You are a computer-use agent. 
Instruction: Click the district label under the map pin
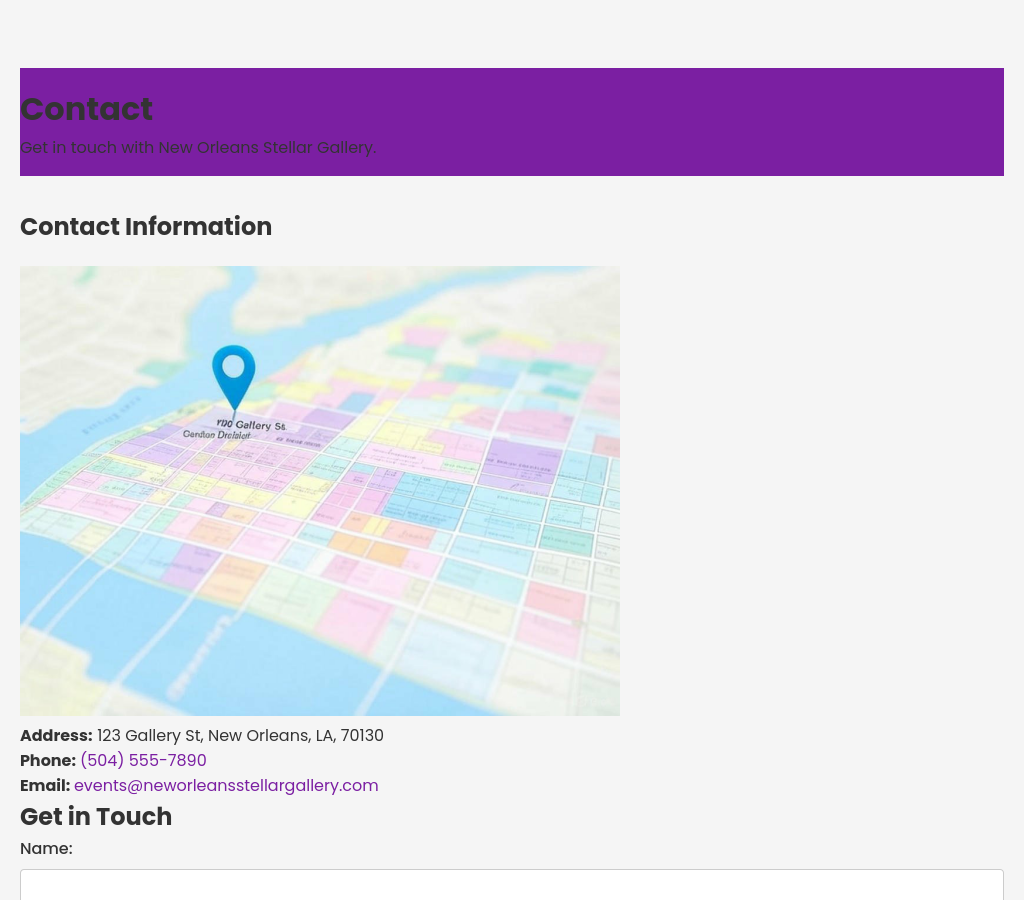(x=216, y=435)
